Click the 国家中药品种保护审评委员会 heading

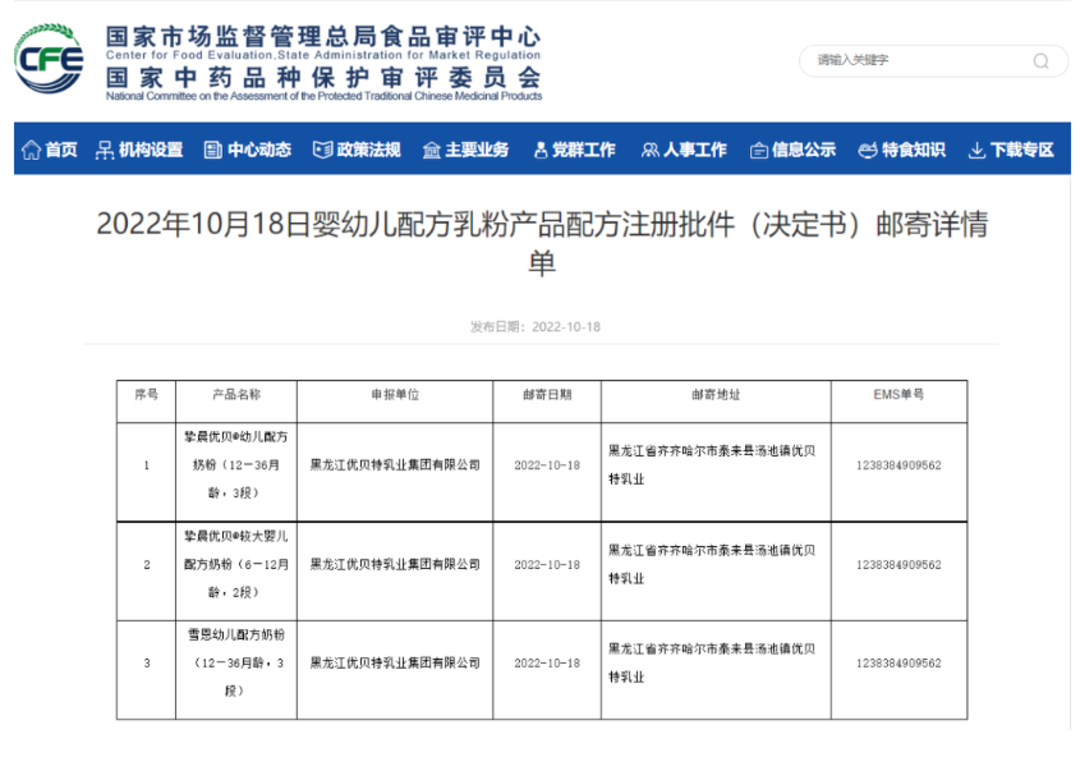323,77
